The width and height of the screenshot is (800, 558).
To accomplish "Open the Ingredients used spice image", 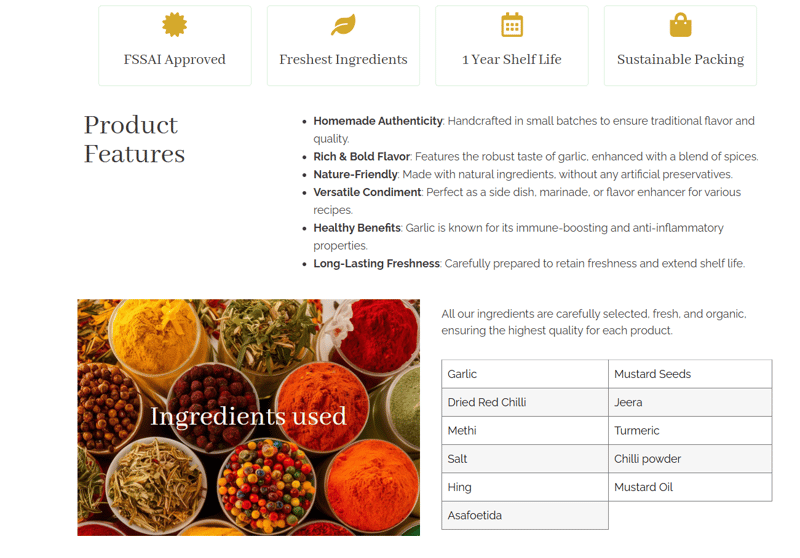I will tap(249, 417).
